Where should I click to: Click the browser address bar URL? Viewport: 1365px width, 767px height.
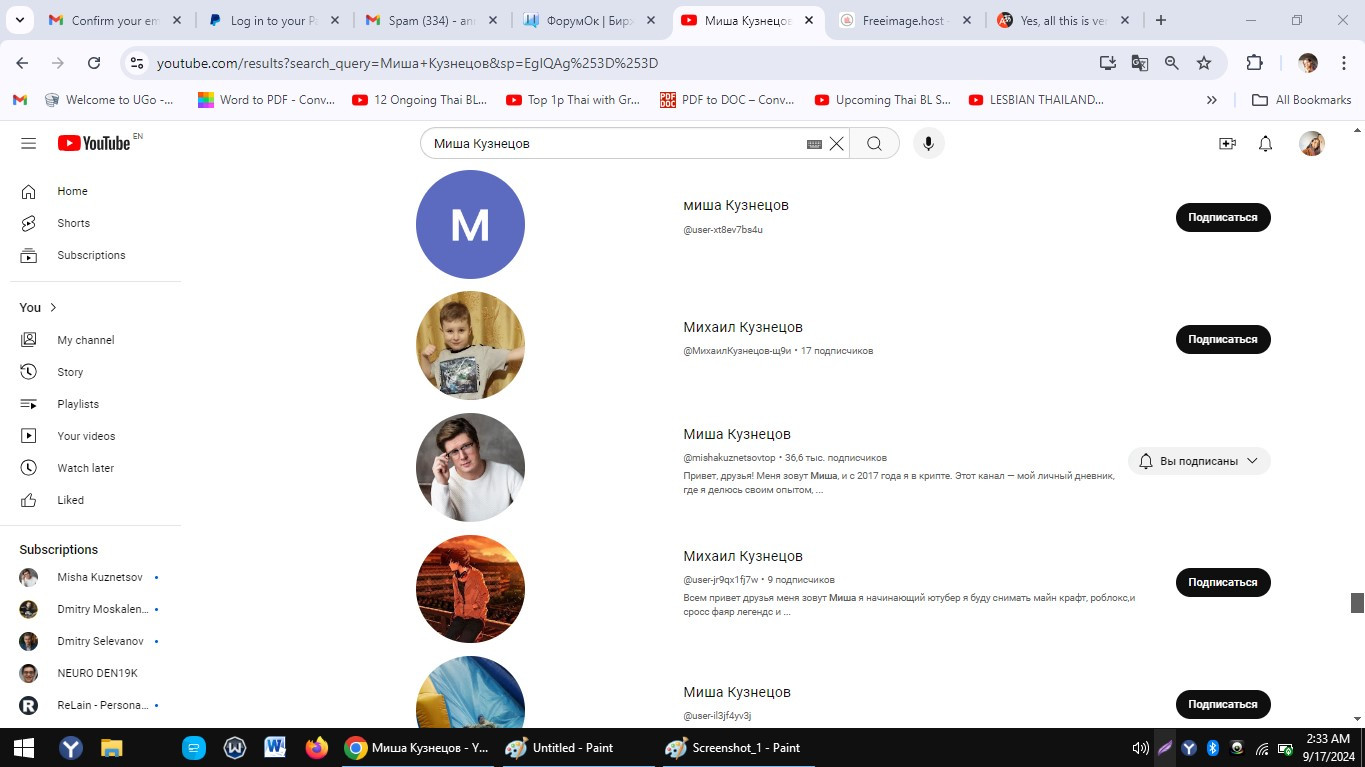click(x=407, y=63)
